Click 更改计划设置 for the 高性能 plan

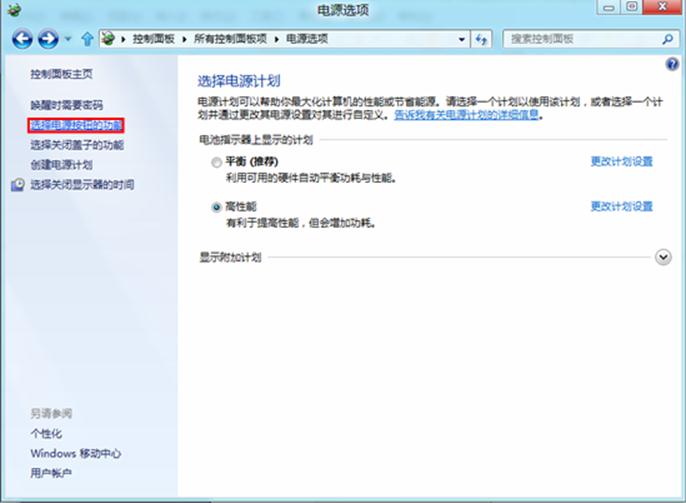pyautogui.click(x=622, y=206)
